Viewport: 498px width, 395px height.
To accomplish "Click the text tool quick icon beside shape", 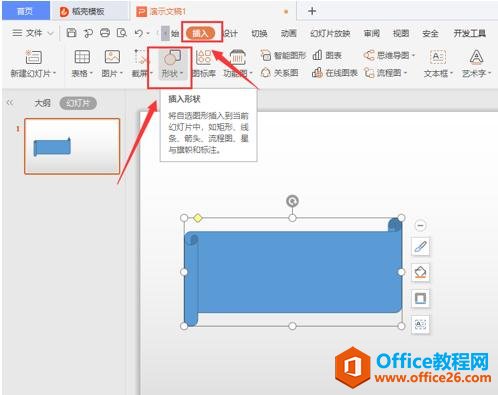I will 420,324.
